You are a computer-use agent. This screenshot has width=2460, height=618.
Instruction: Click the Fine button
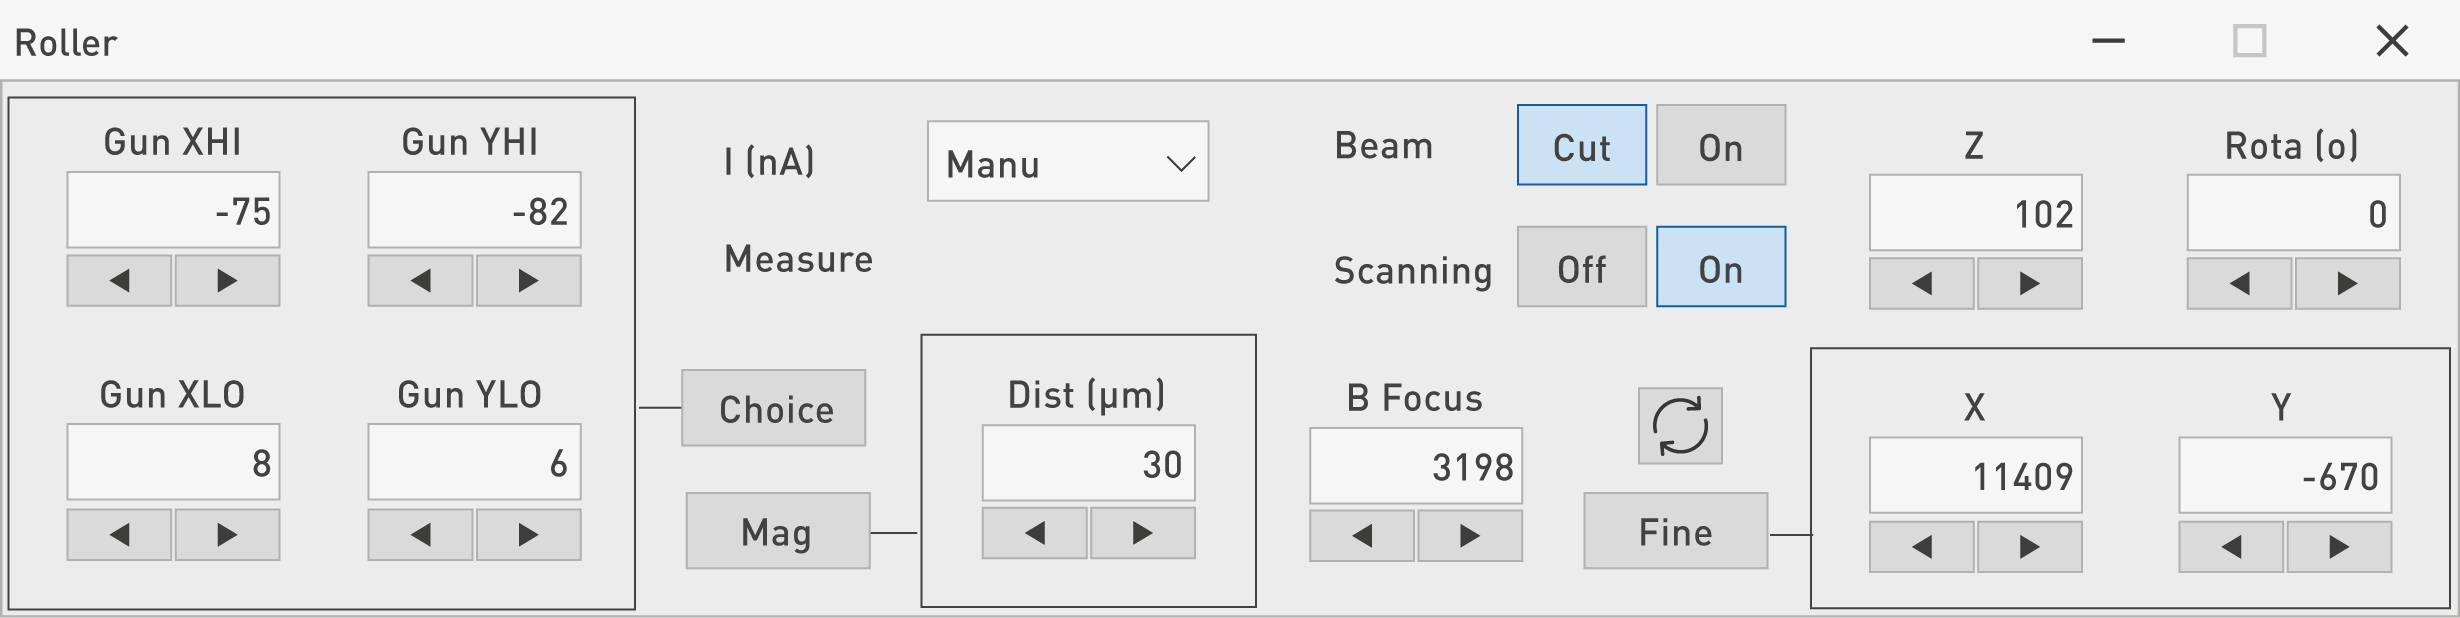[x=1675, y=531]
